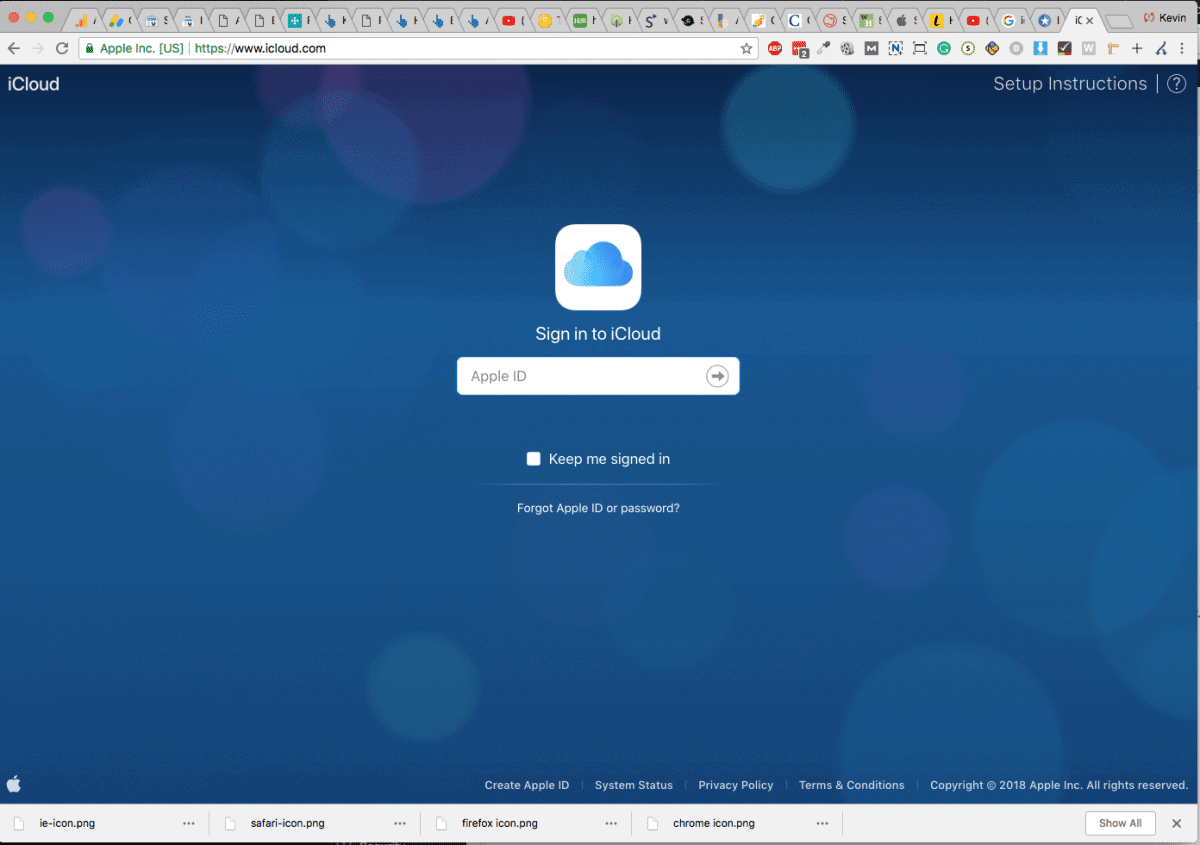Screen dimensions: 1200x845
Task: Bookmark this page with the star icon
Action: [746, 48]
